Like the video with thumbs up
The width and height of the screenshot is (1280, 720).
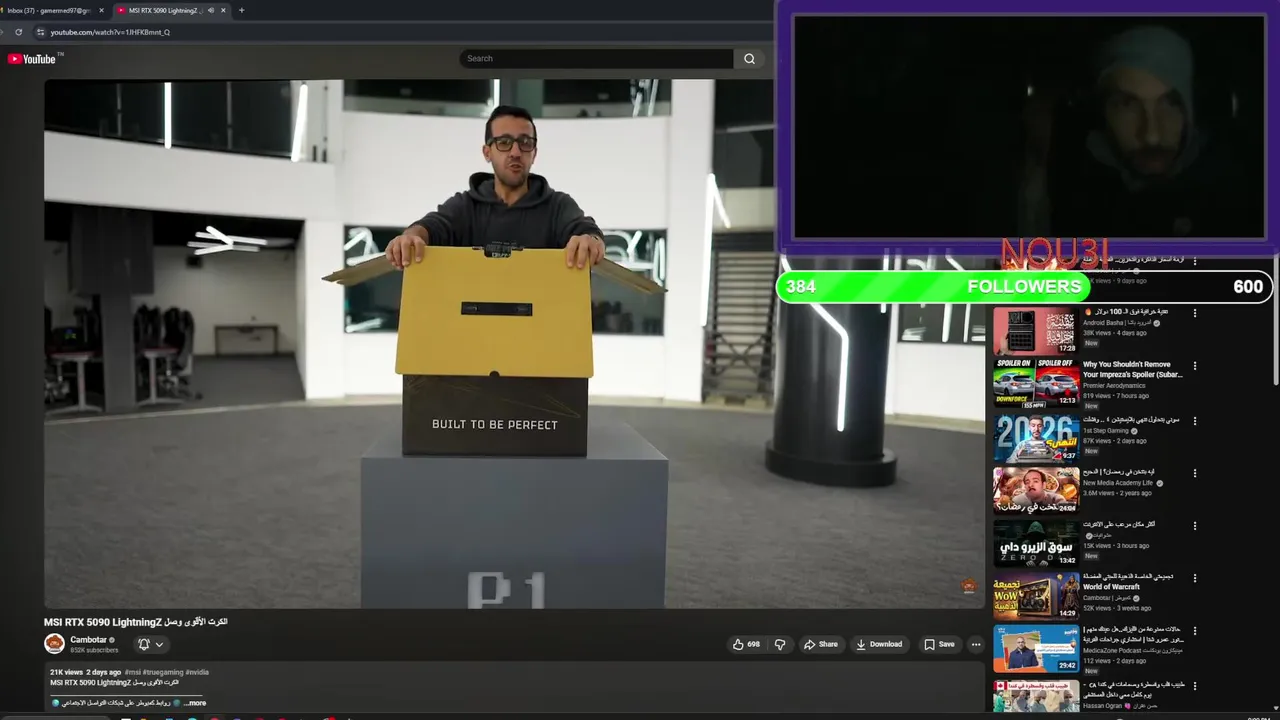coord(746,644)
